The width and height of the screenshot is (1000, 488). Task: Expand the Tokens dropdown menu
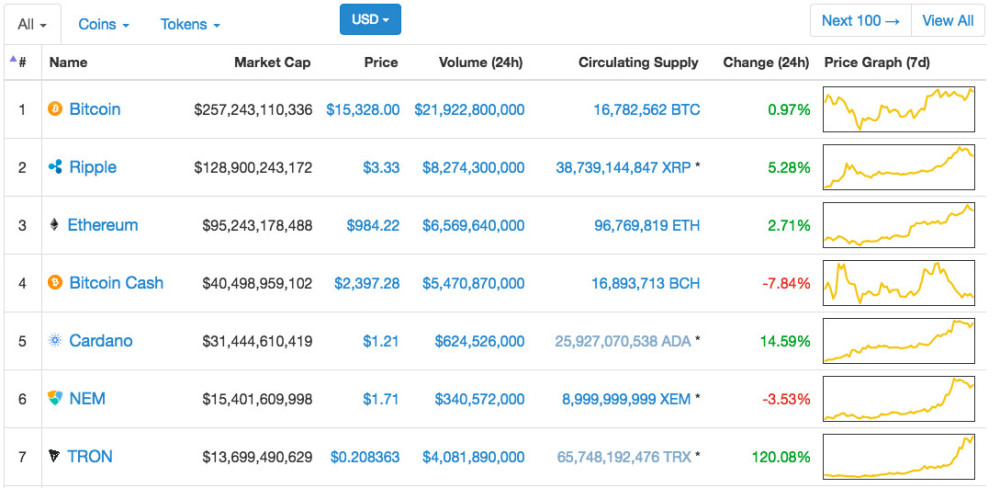(x=190, y=24)
